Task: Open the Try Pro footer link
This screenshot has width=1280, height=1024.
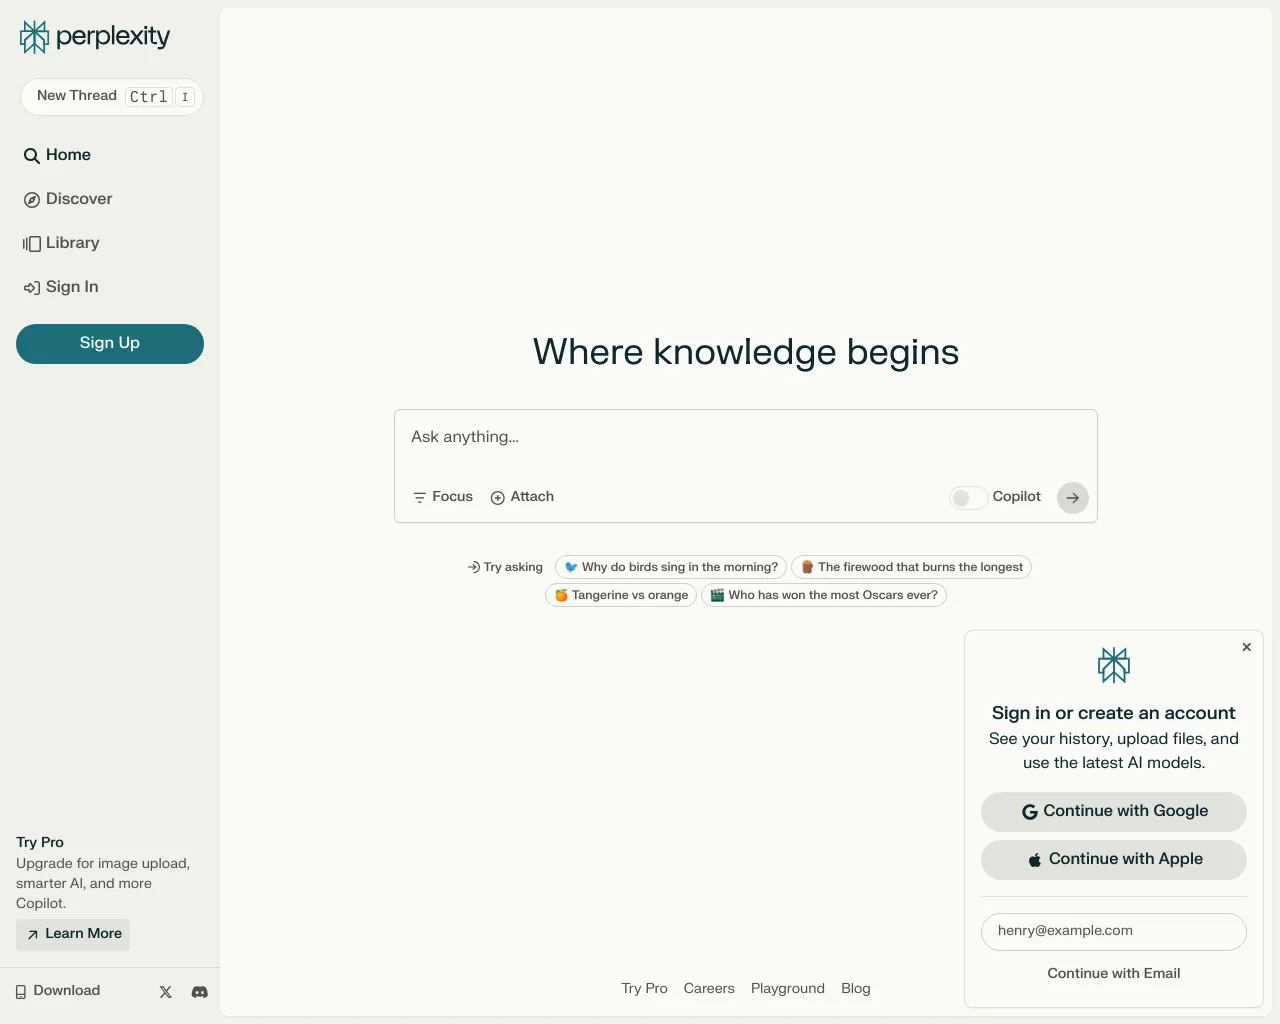Action: point(644,989)
